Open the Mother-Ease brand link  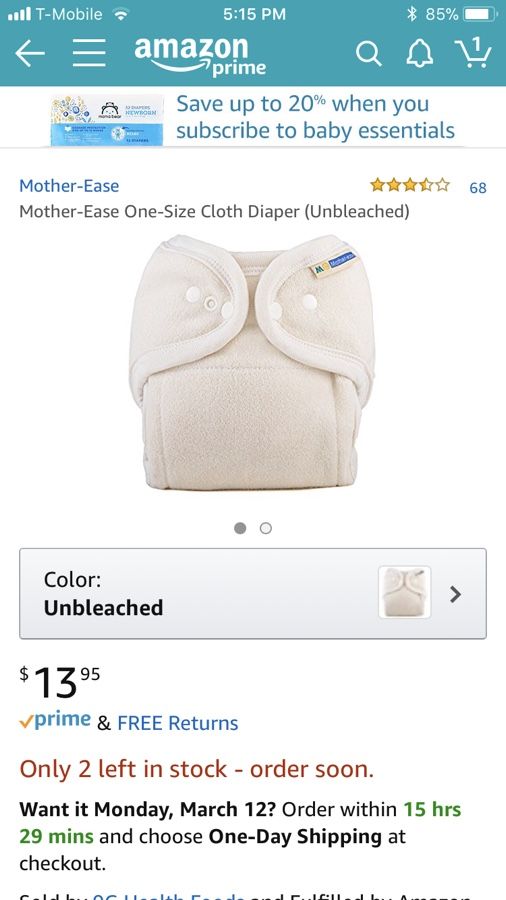point(69,185)
